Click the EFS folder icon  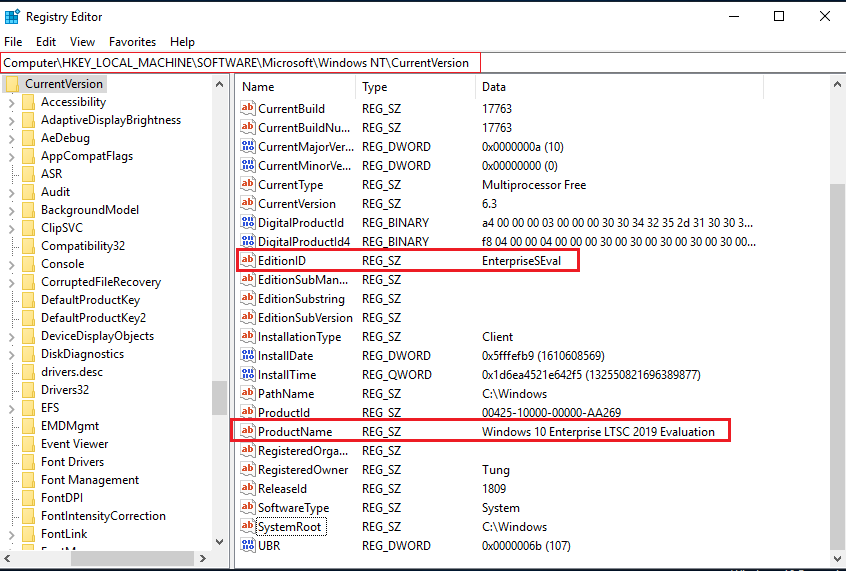29,407
